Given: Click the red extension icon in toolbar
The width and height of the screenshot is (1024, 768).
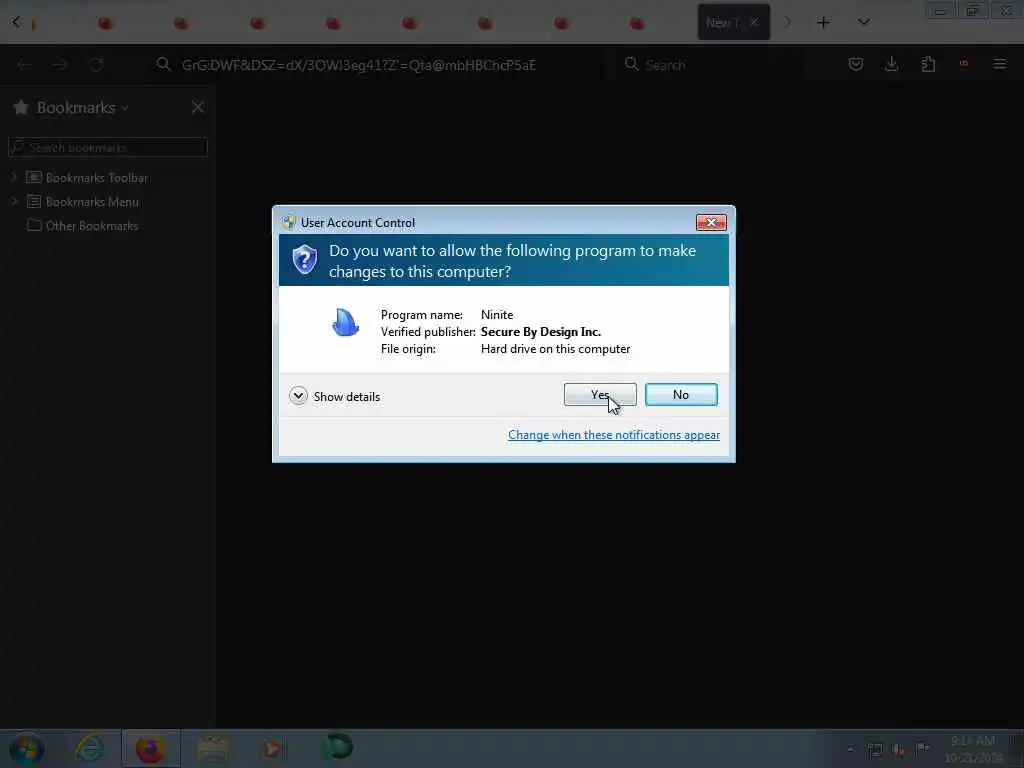Looking at the screenshot, I should tap(964, 63).
